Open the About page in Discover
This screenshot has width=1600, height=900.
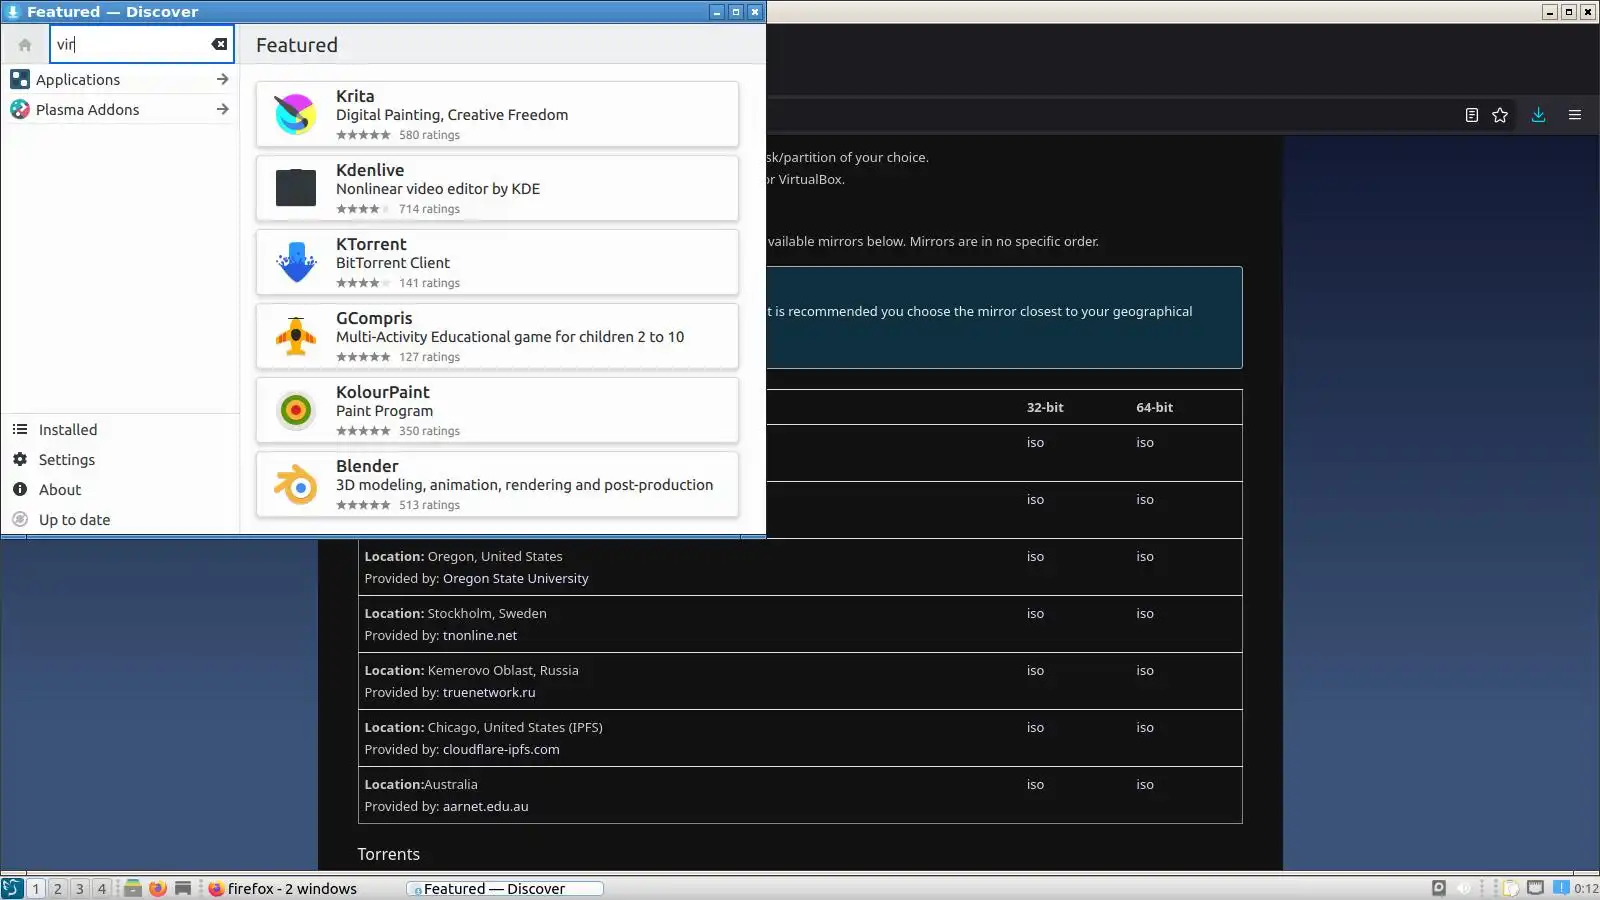tap(120, 489)
